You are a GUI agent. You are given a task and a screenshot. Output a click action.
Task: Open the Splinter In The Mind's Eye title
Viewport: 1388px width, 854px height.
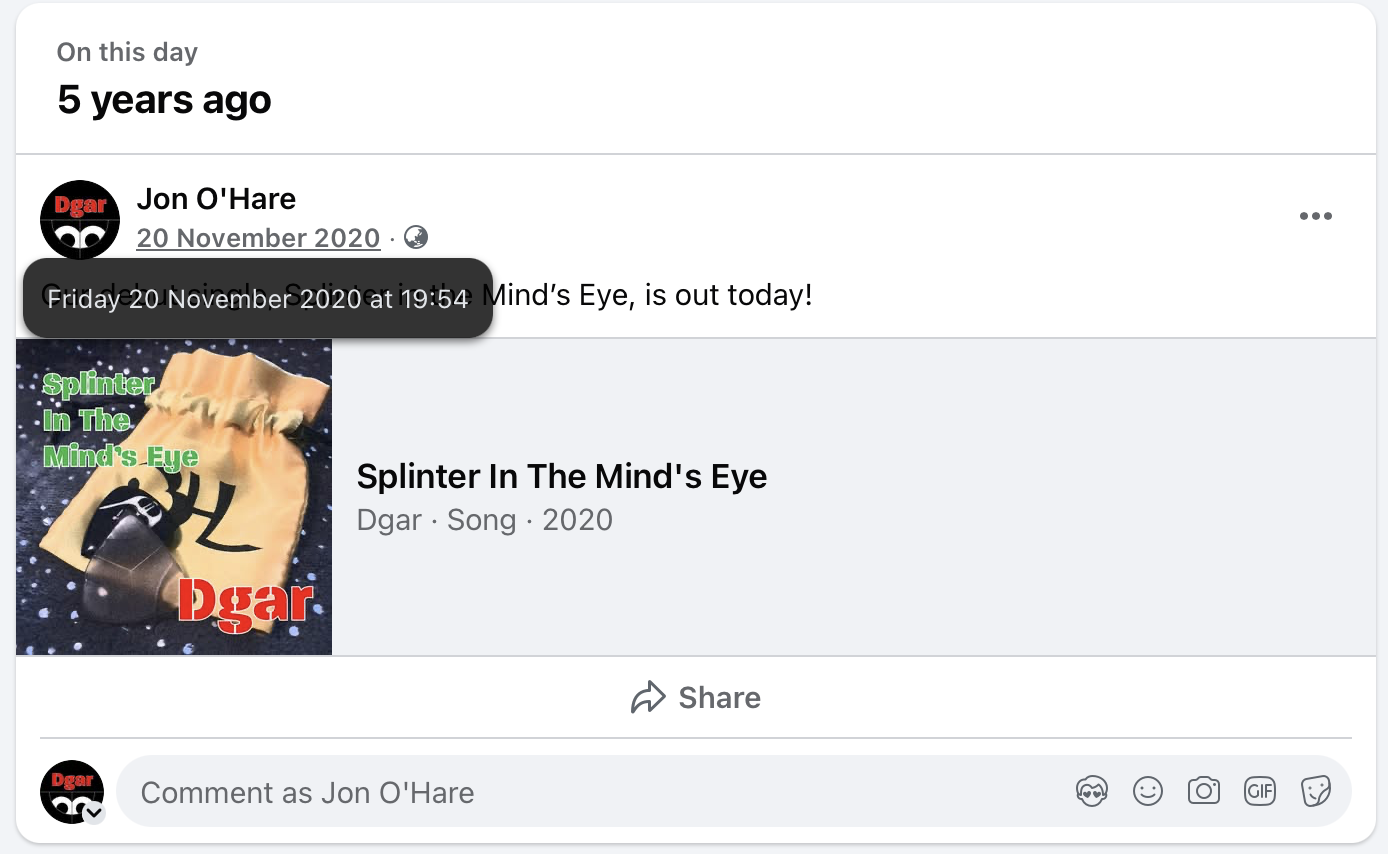point(561,477)
